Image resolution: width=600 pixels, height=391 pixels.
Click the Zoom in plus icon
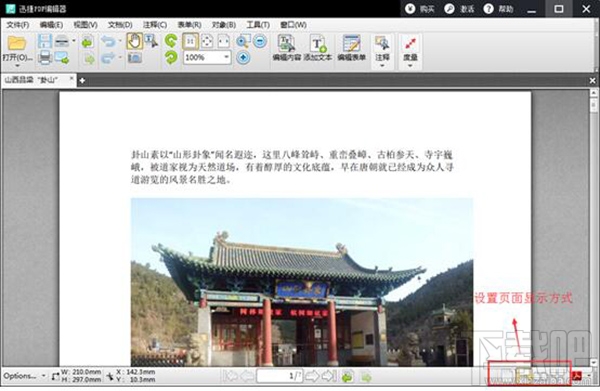(x=243, y=58)
